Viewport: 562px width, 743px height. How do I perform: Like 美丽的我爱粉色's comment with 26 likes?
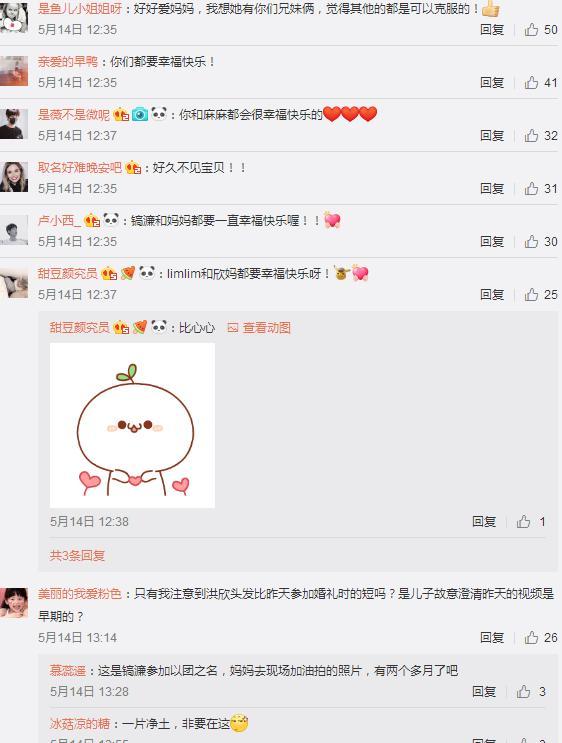[x=531, y=638]
